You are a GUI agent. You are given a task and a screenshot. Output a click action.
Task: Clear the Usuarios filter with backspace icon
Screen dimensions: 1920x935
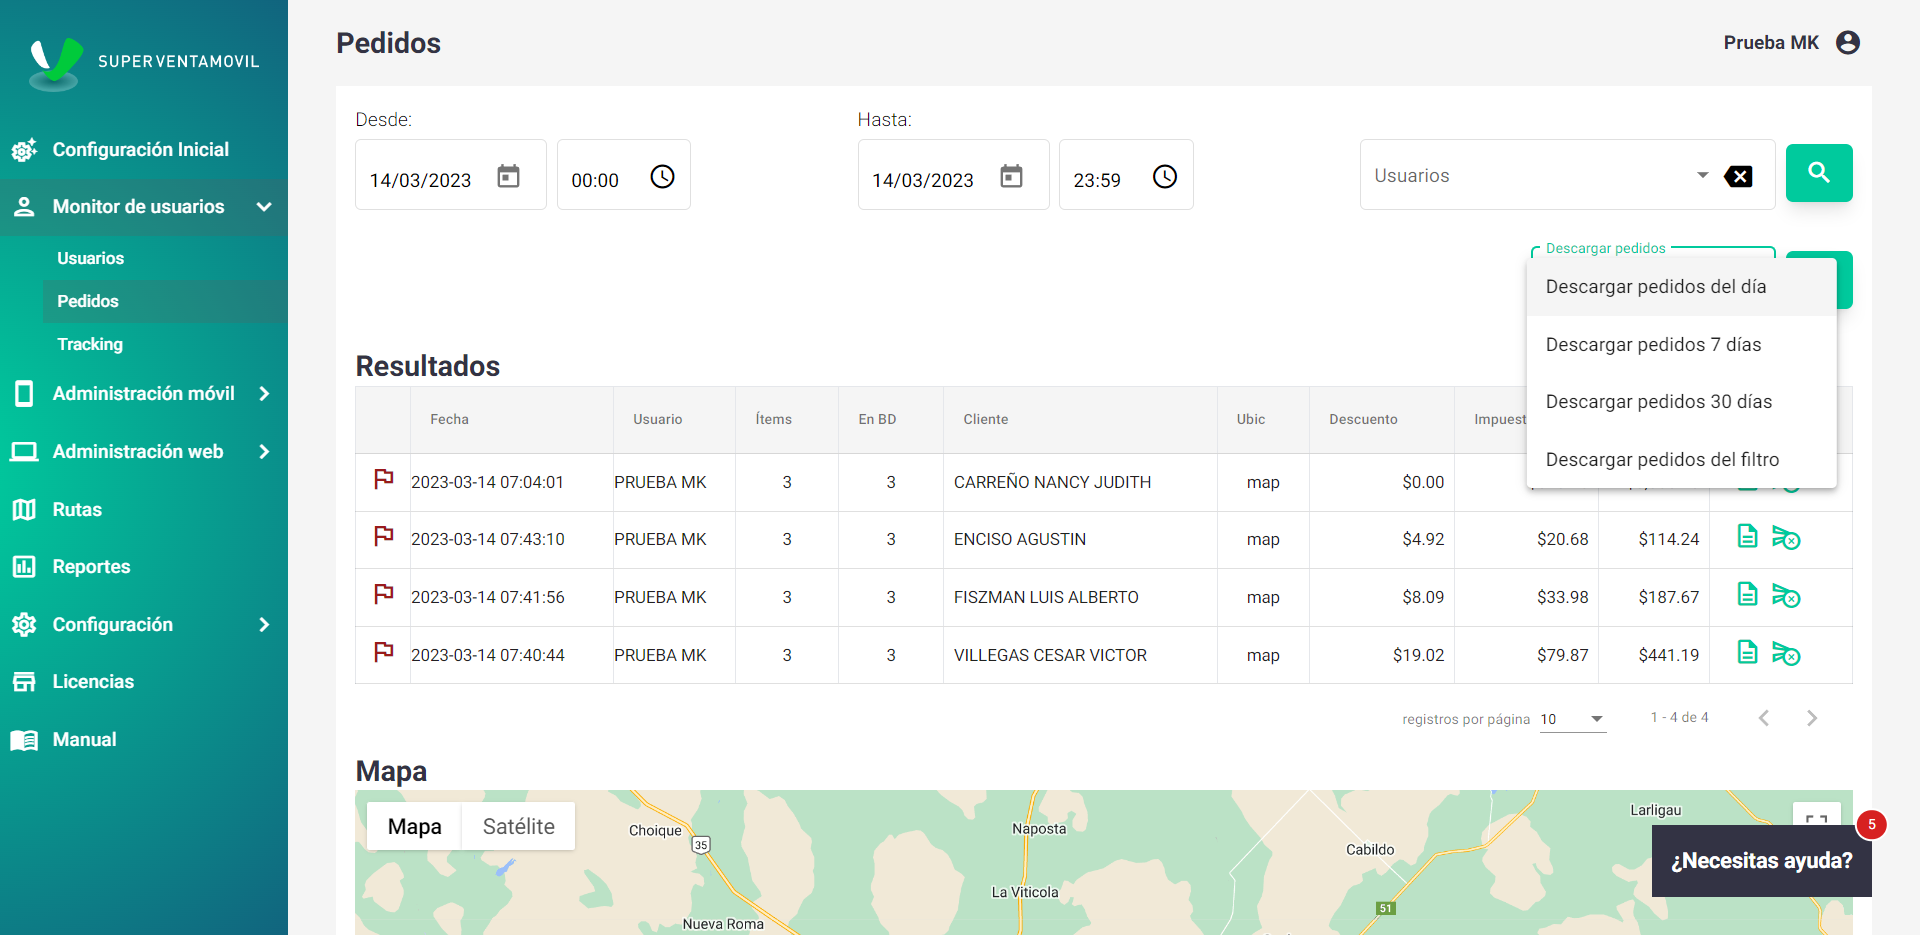[x=1738, y=177]
